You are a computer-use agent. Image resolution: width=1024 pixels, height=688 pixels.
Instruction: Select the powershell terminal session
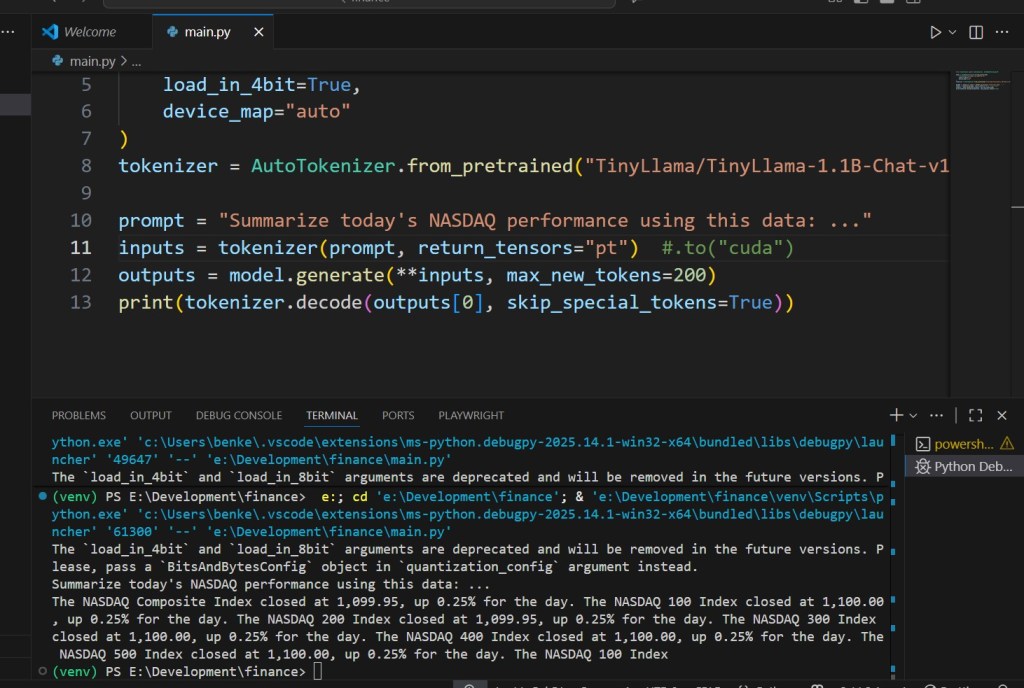click(964, 445)
